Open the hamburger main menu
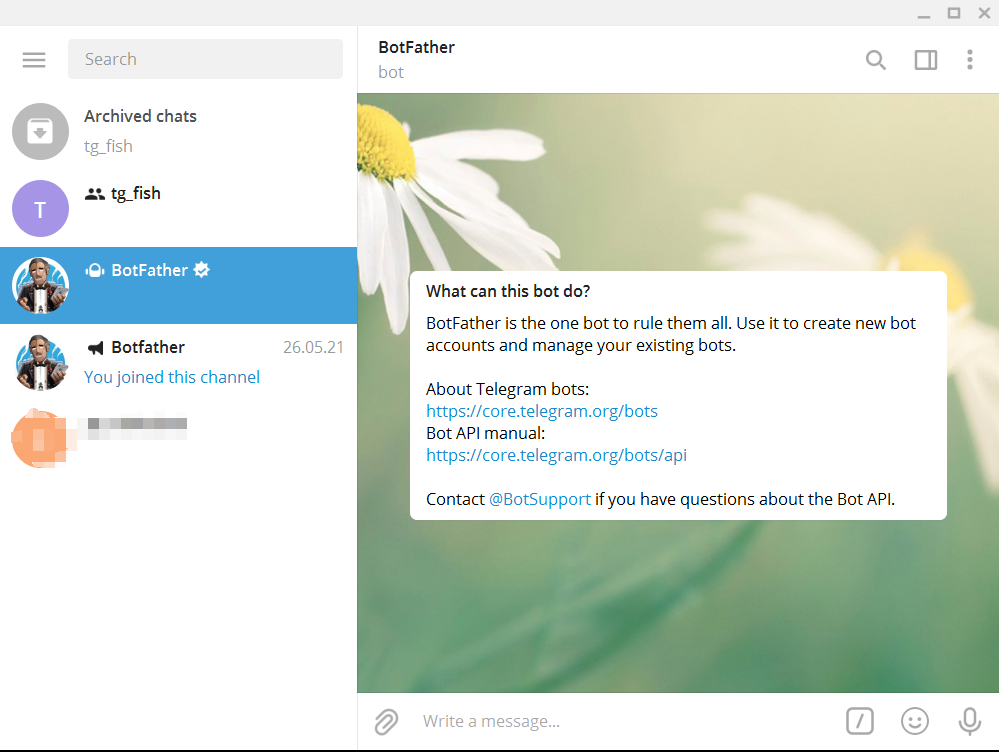The image size is (999, 752). click(34, 59)
